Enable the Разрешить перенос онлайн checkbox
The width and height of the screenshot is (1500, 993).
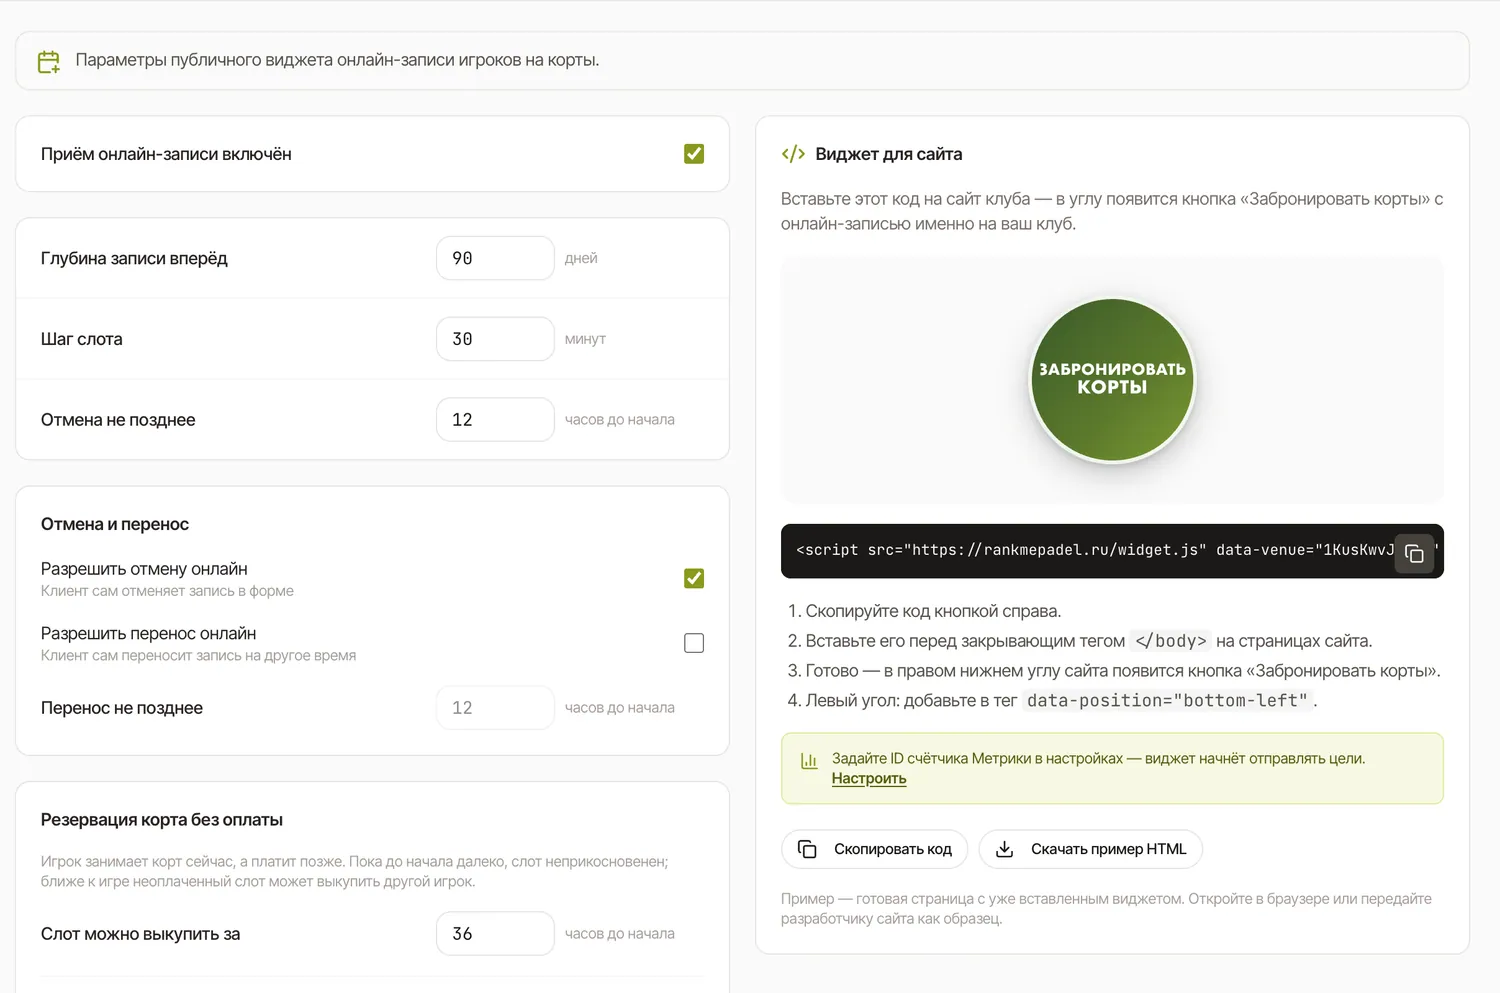pyautogui.click(x=694, y=643)
